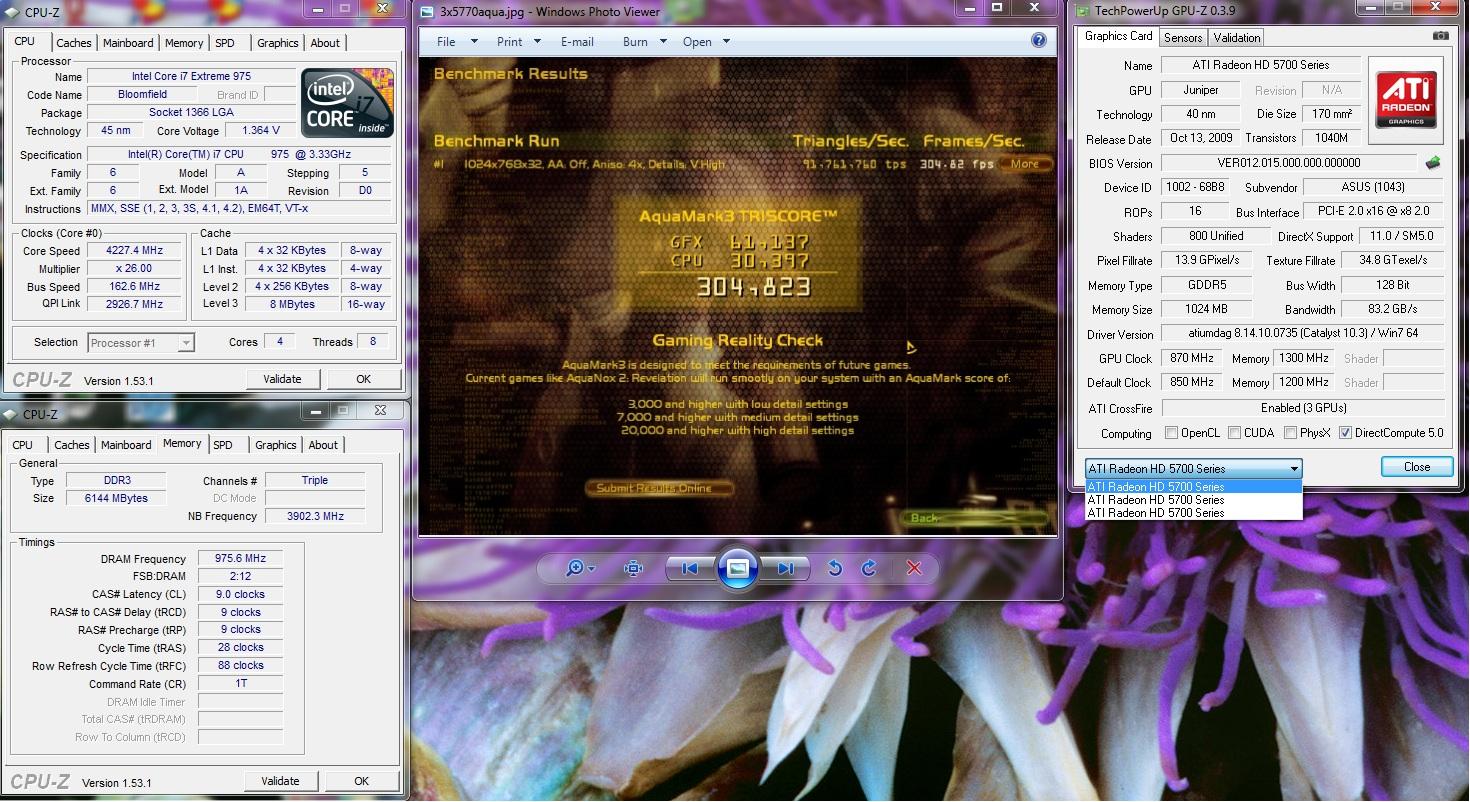The width and height of the screenshot is (1470, 802).
Task: Go to previous image in Photo Viewer
Action: (x=689, y=568)
